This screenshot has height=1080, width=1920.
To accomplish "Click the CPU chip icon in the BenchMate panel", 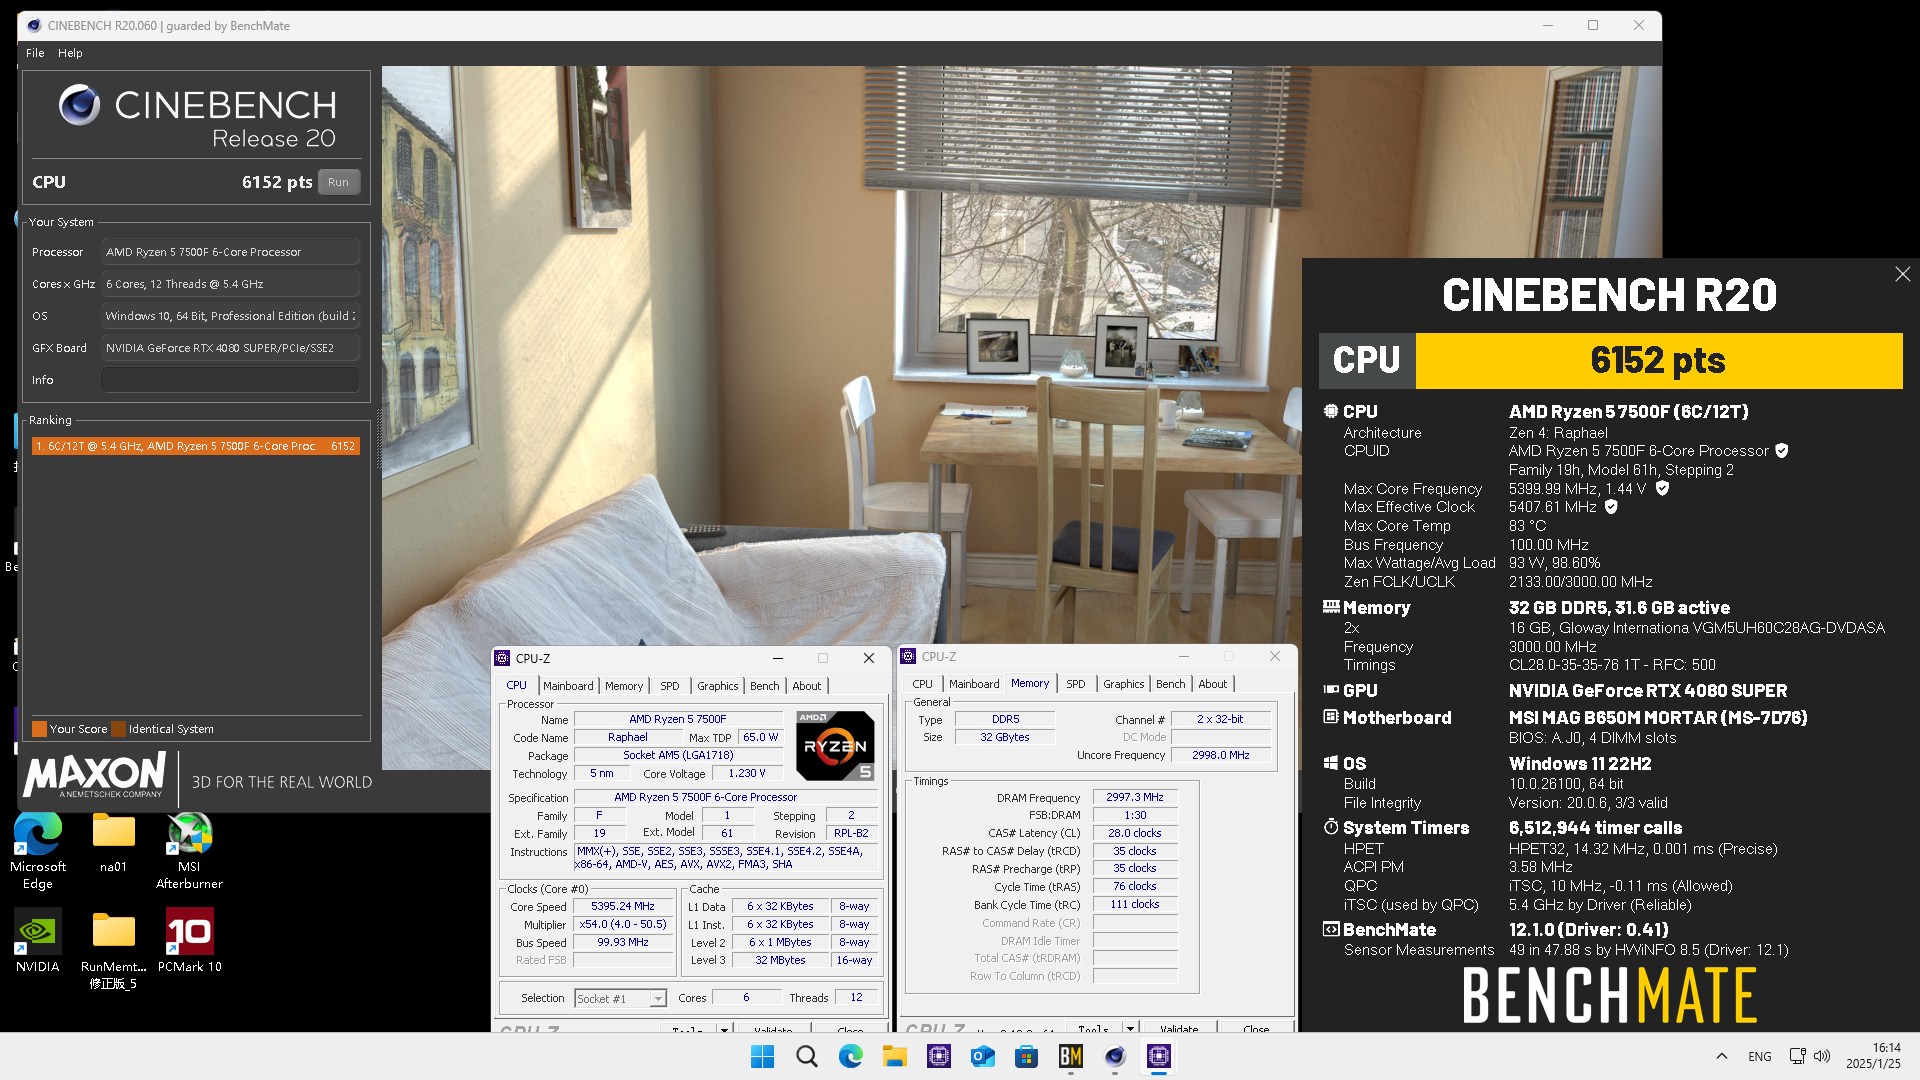I will [x=1330, y=411].
